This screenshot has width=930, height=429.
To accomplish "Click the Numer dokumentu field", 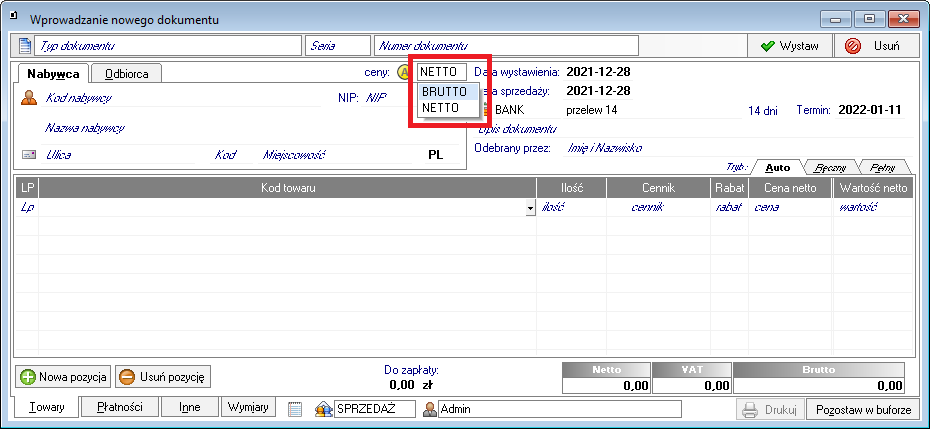I will [505, 46].
